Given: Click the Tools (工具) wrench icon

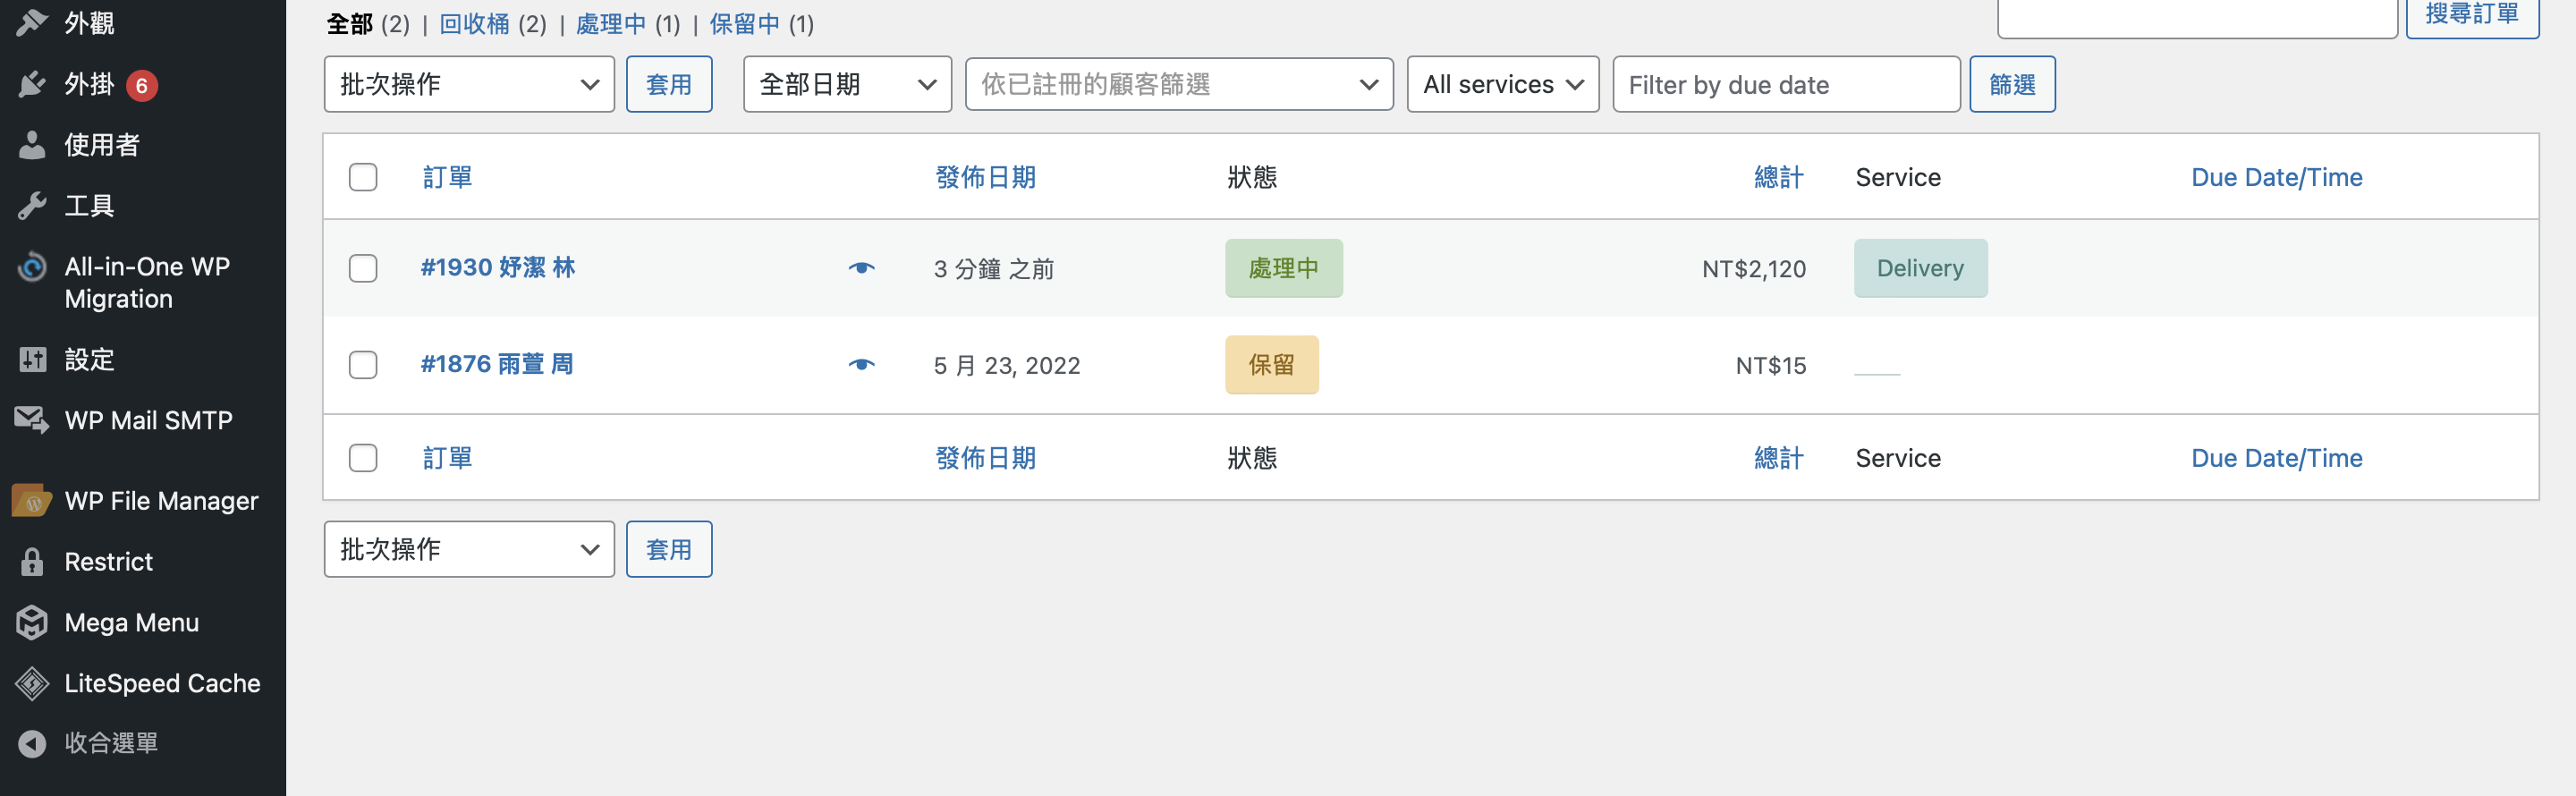Looking at the screenshot, I should pyautogui.click(x=32, y=206).
